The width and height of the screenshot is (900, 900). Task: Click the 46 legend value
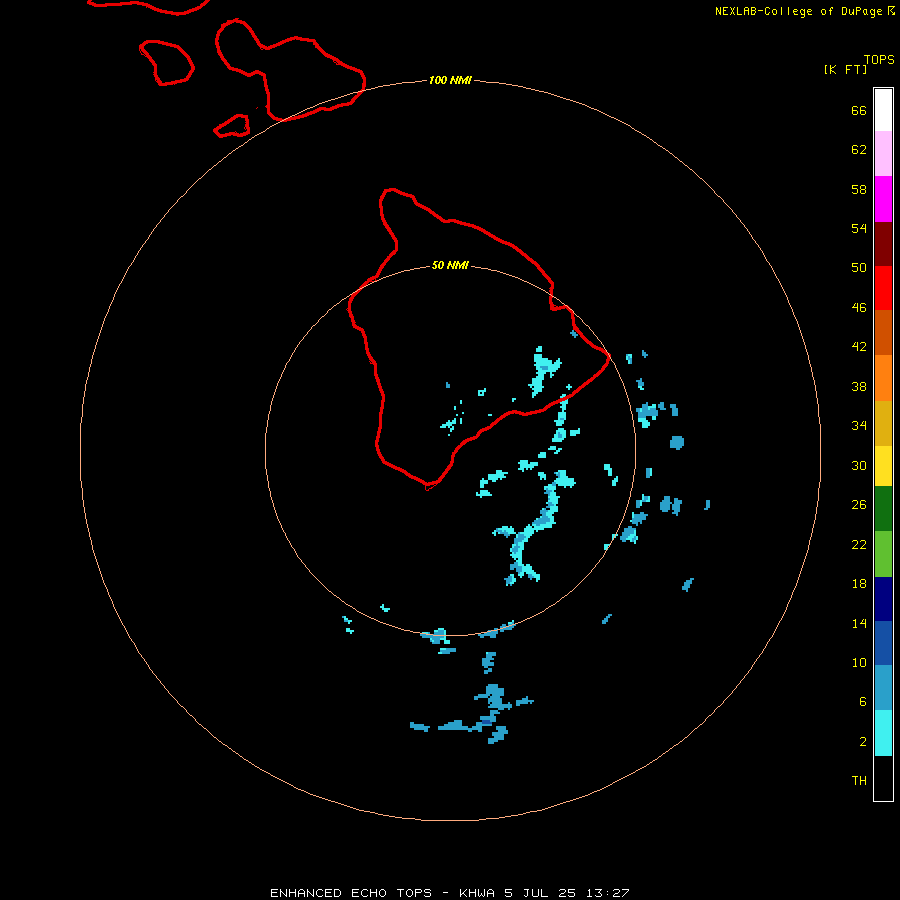pos(859,308)
